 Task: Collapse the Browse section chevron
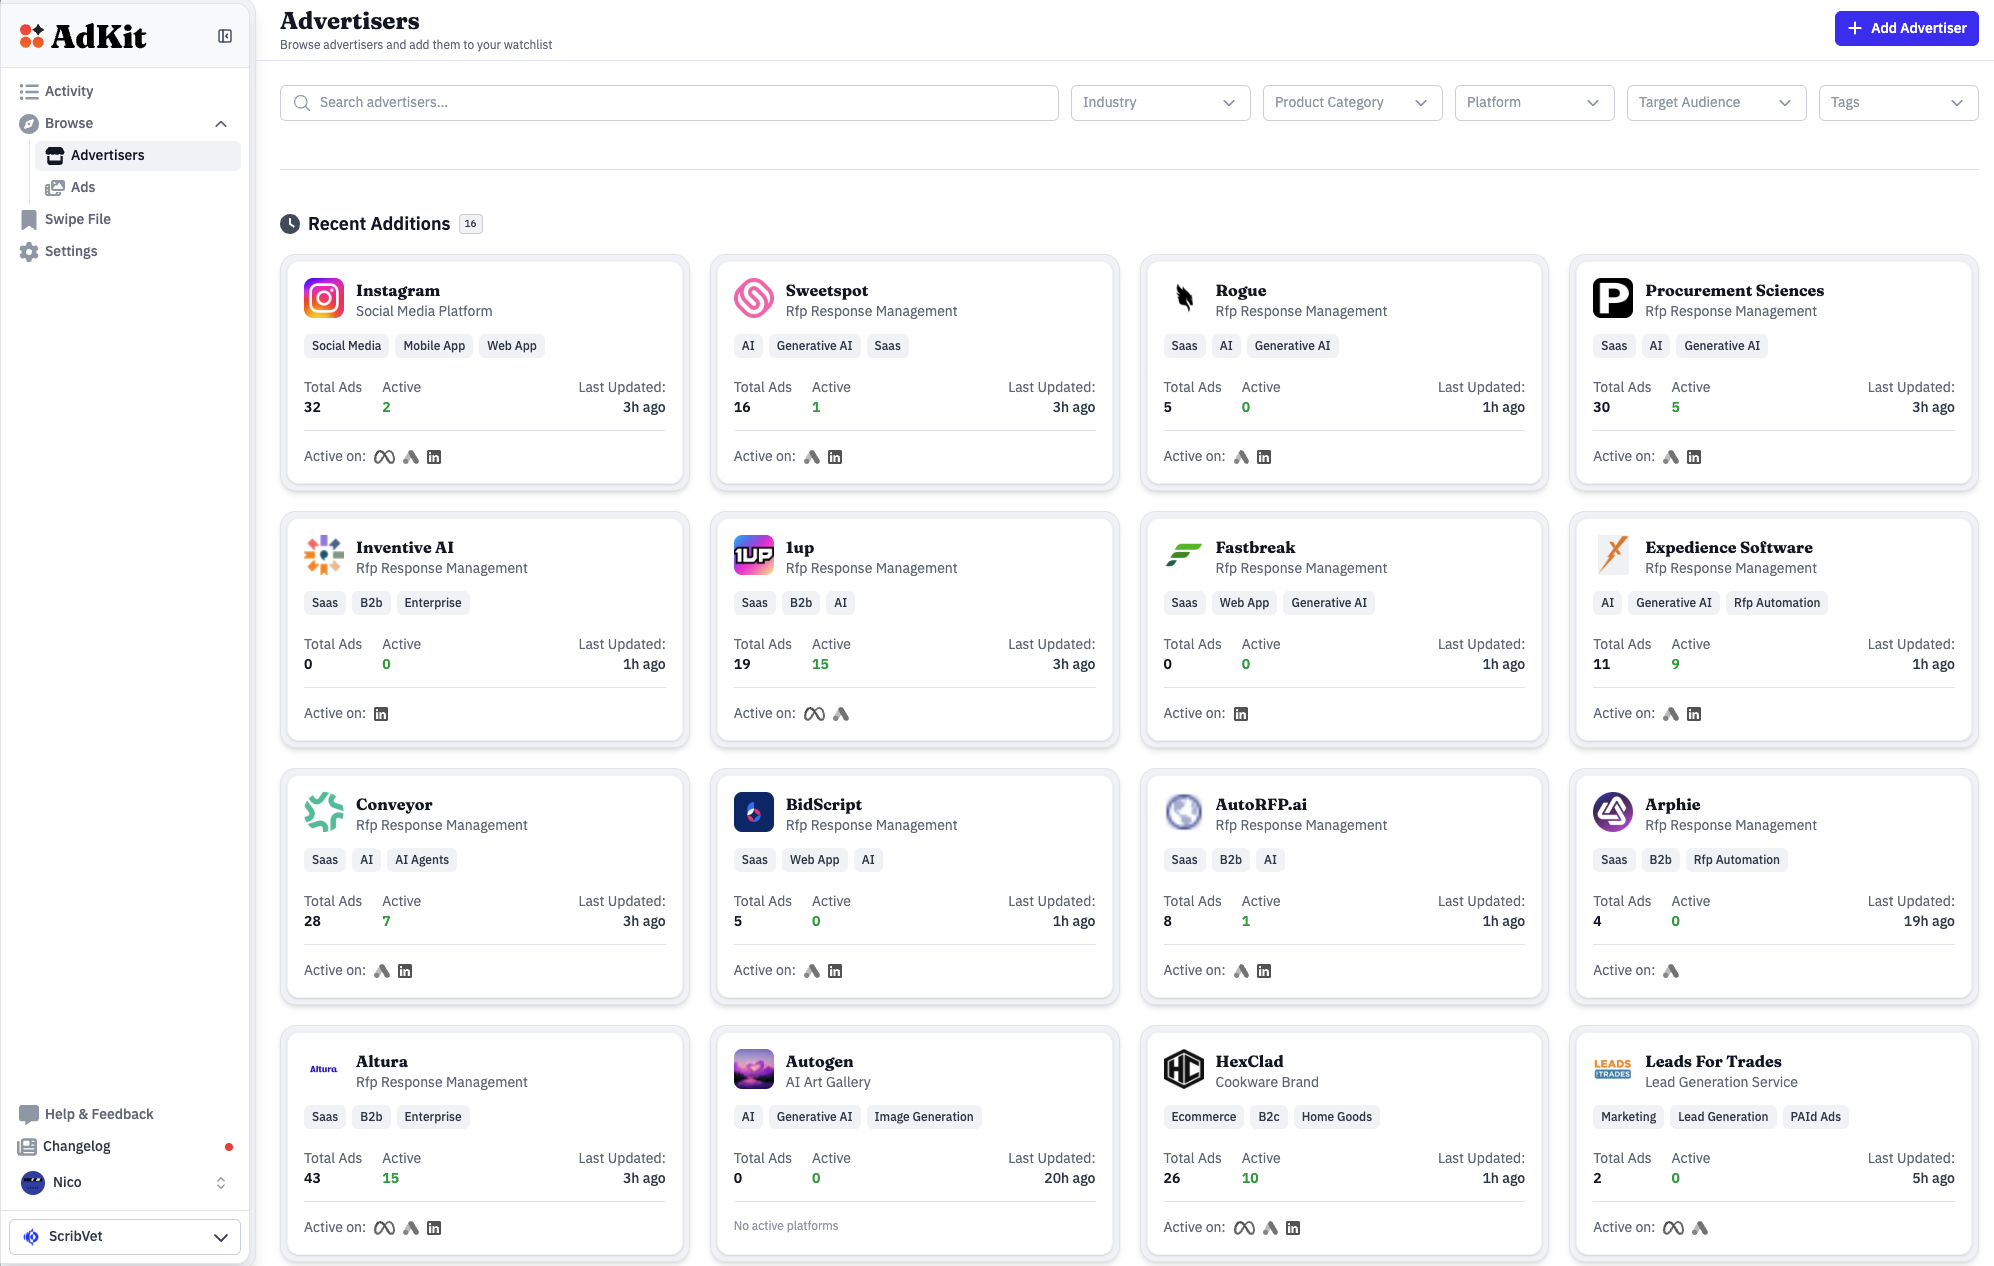coord(221,123)
